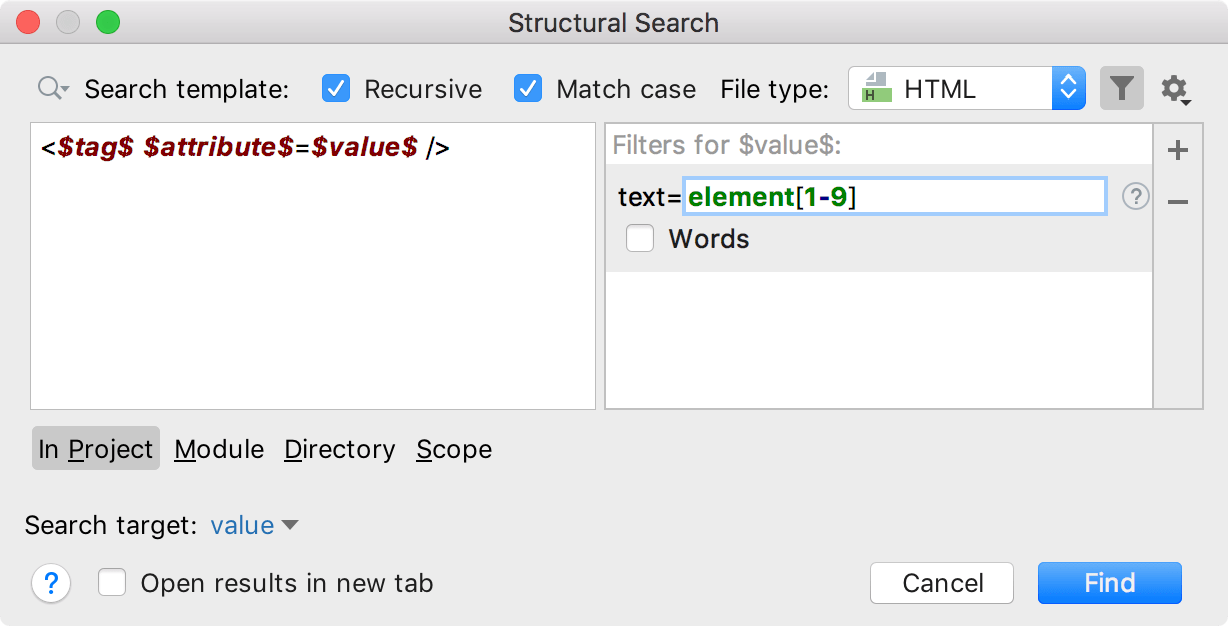The height and width of the screenshot is (626, 1228).
Task: Open help for the text filter field
Action: click(1135, 196)
